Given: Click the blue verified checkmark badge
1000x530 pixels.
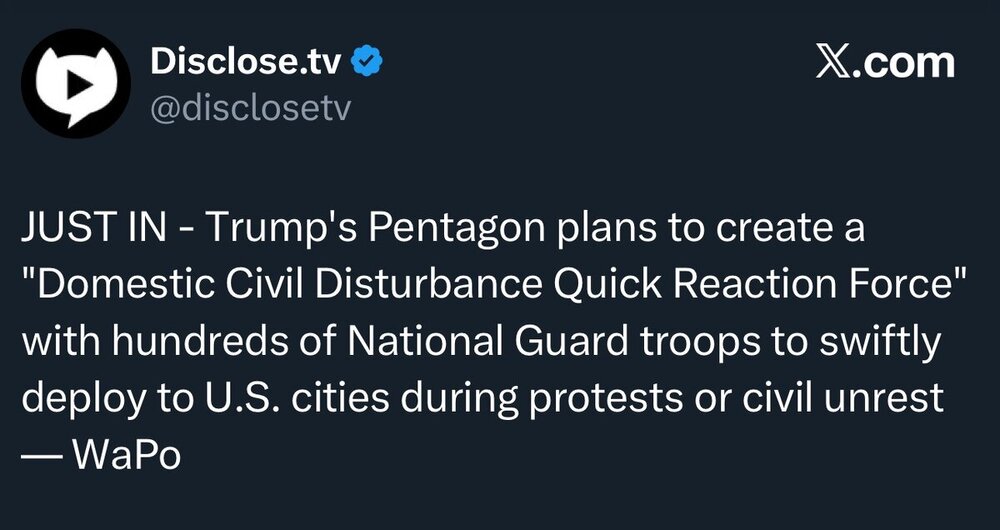Looking at the screenshot, I should 367,62.
